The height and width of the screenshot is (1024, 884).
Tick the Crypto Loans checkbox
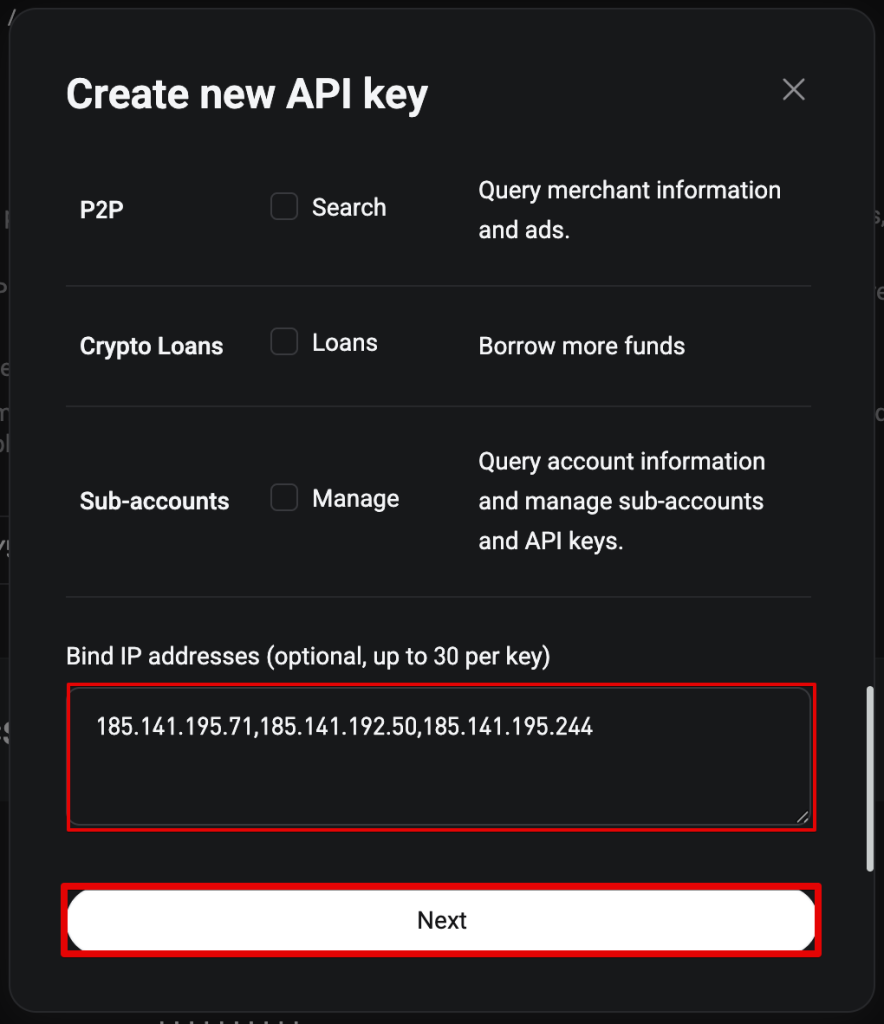click(x=284, y=342)
